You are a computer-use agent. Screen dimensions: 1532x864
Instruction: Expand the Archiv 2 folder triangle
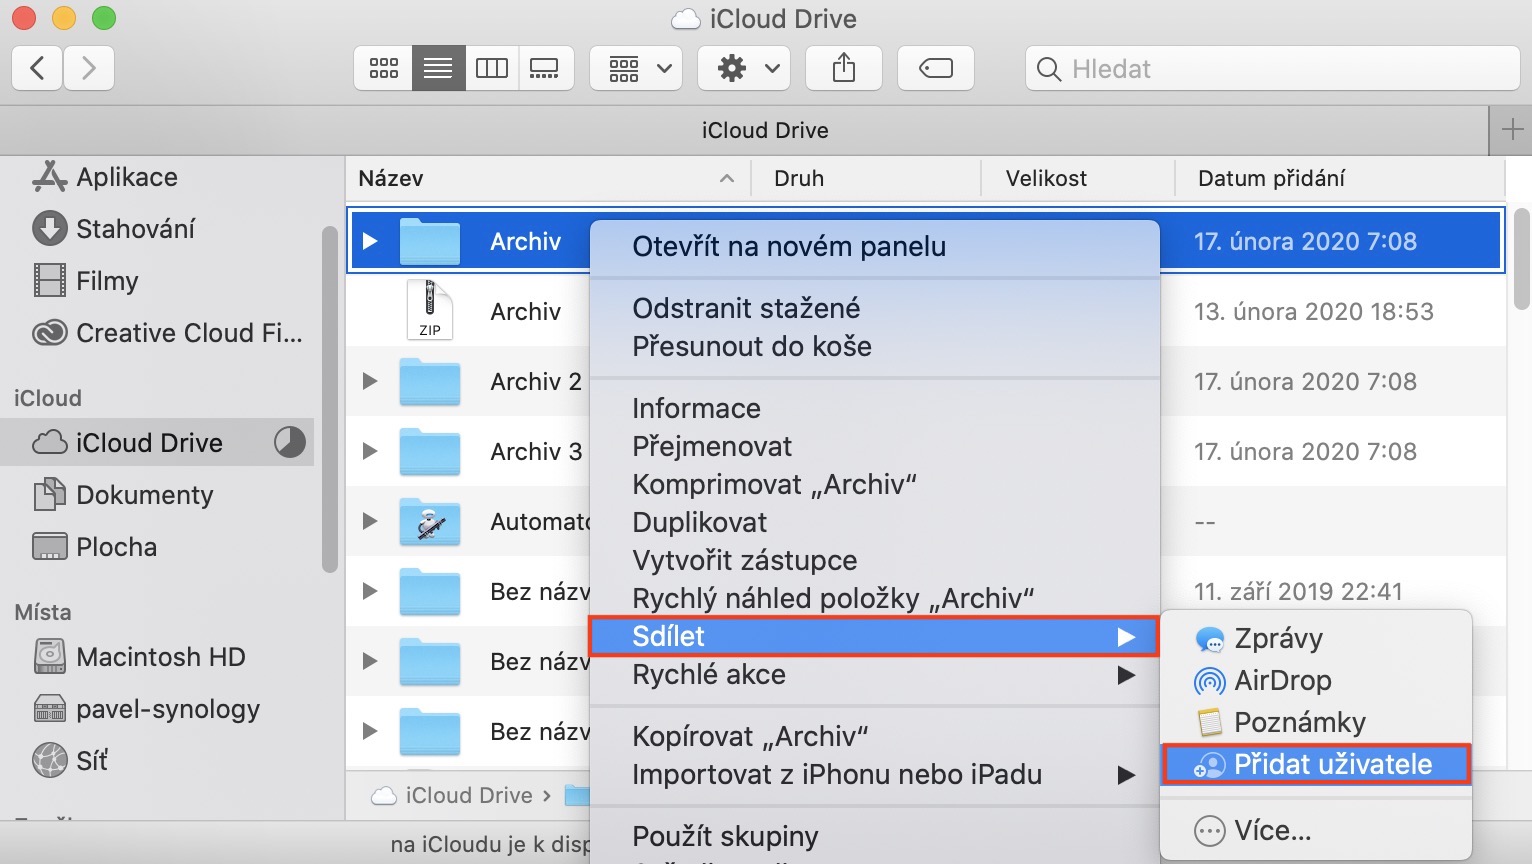tap(370, 381)
